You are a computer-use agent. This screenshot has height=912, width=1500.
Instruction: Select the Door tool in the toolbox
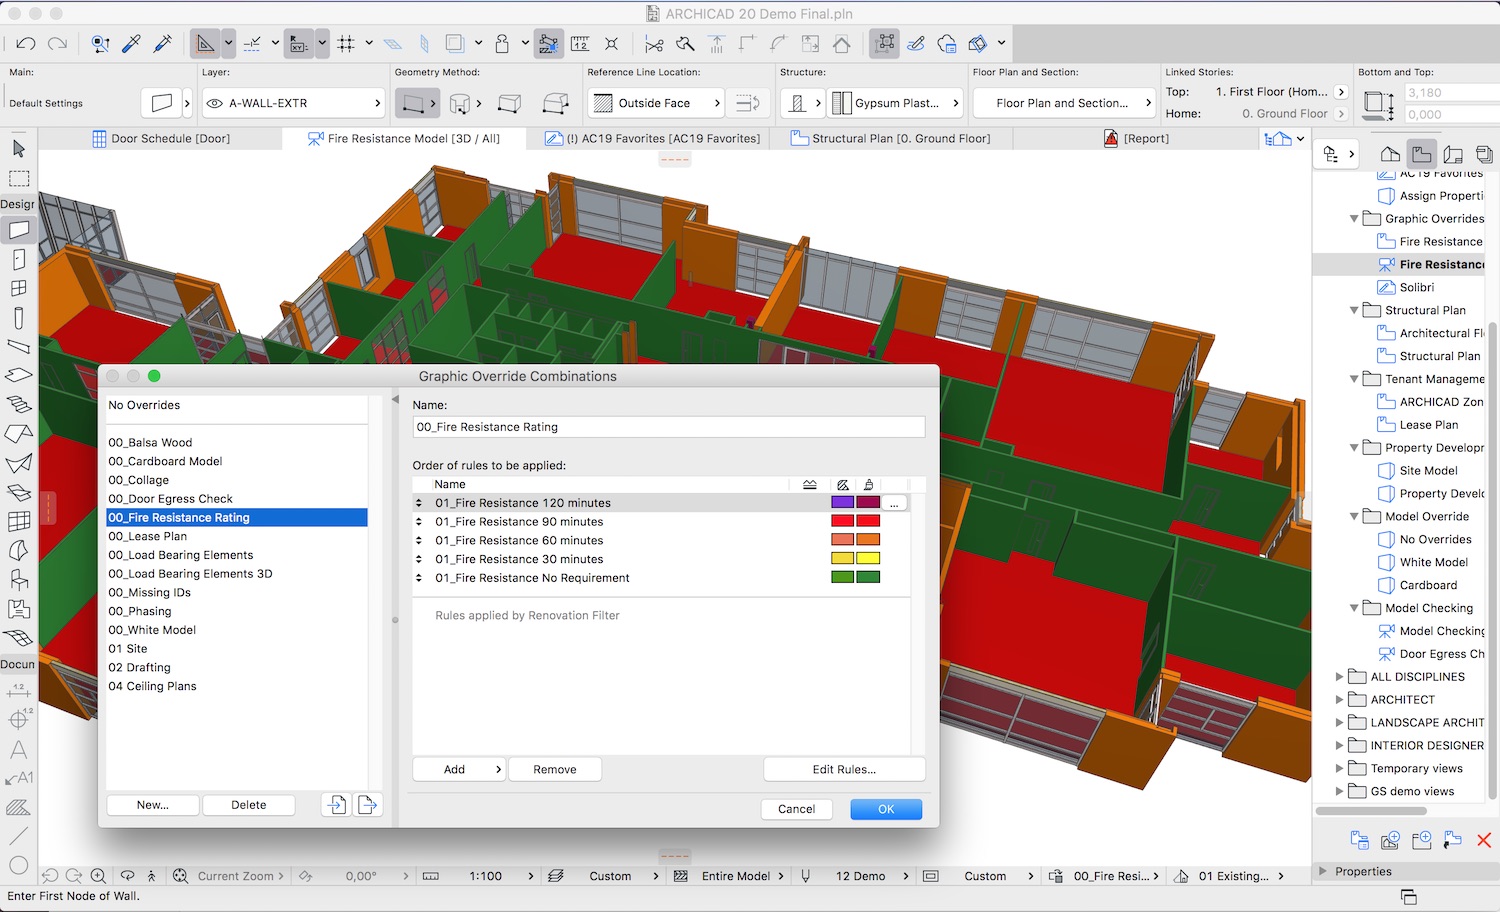click(x=18, y=259)
